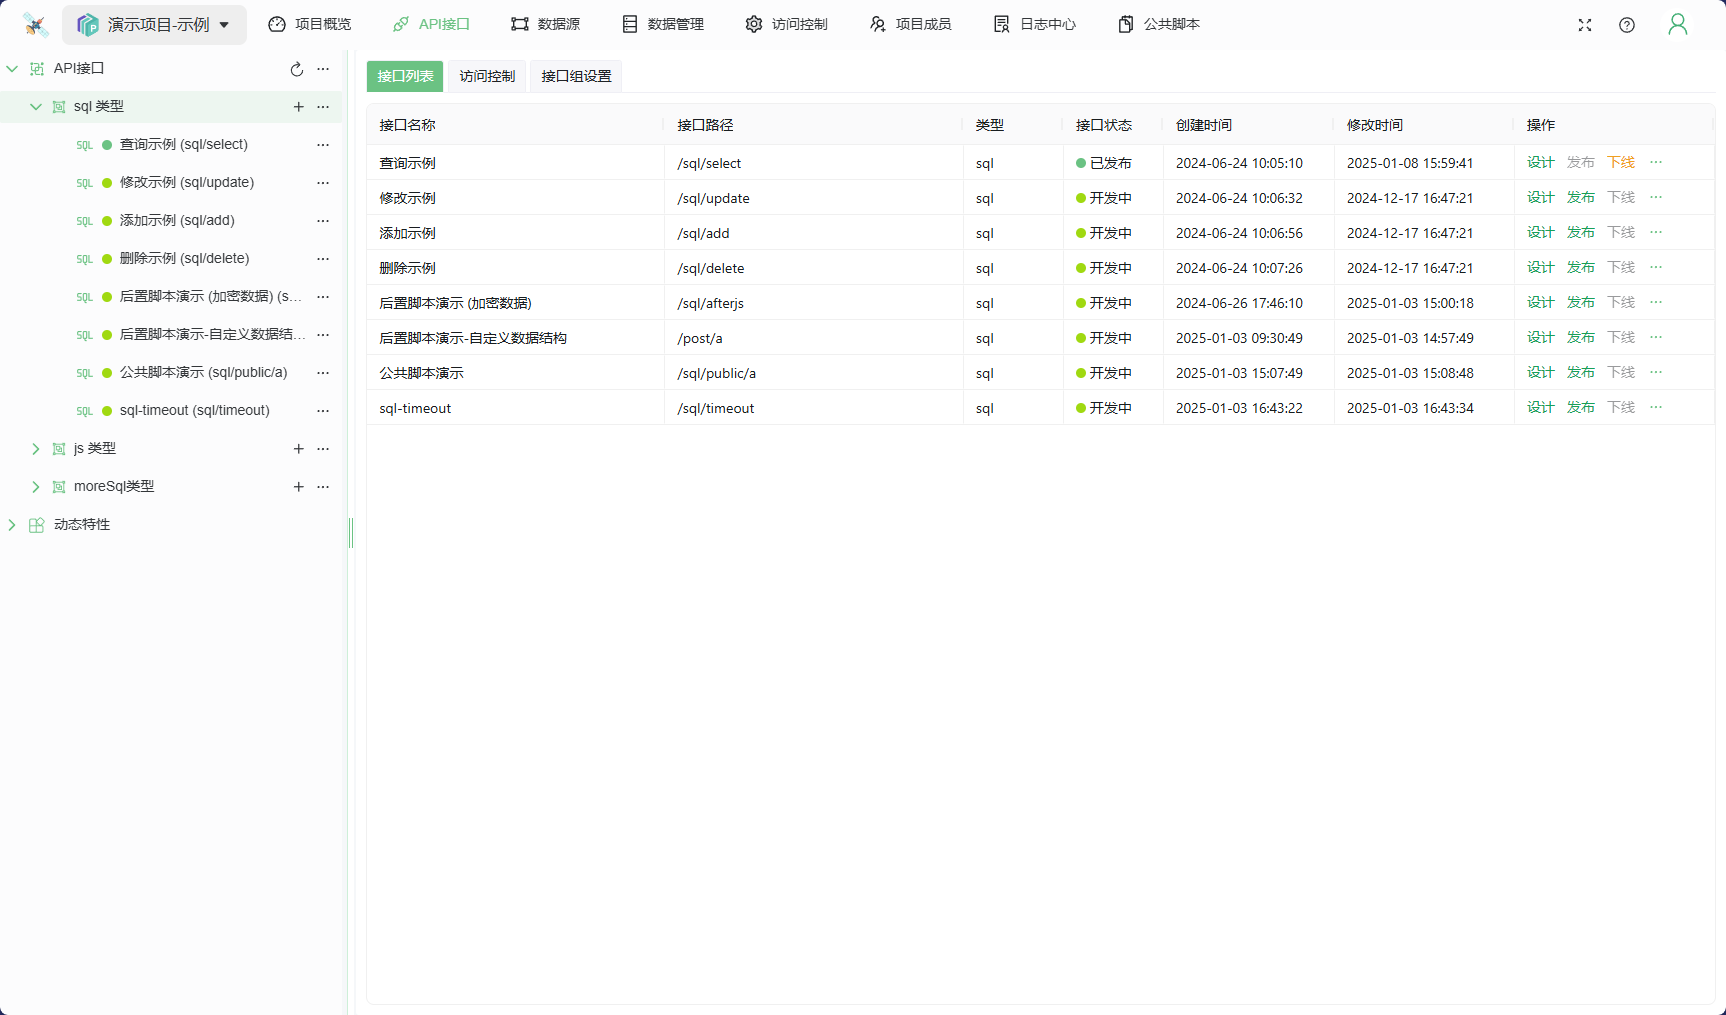Open more actions for sql-timeout table row
Viewport: 1726px width, 1015px height.
(1656, 407)
